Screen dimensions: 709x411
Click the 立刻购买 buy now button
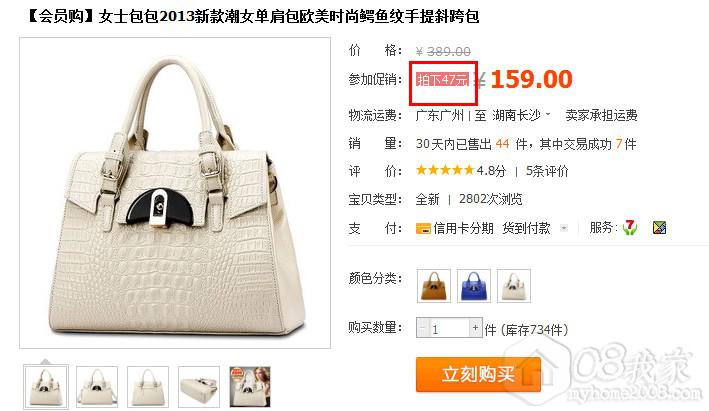(x=478, y=374)
